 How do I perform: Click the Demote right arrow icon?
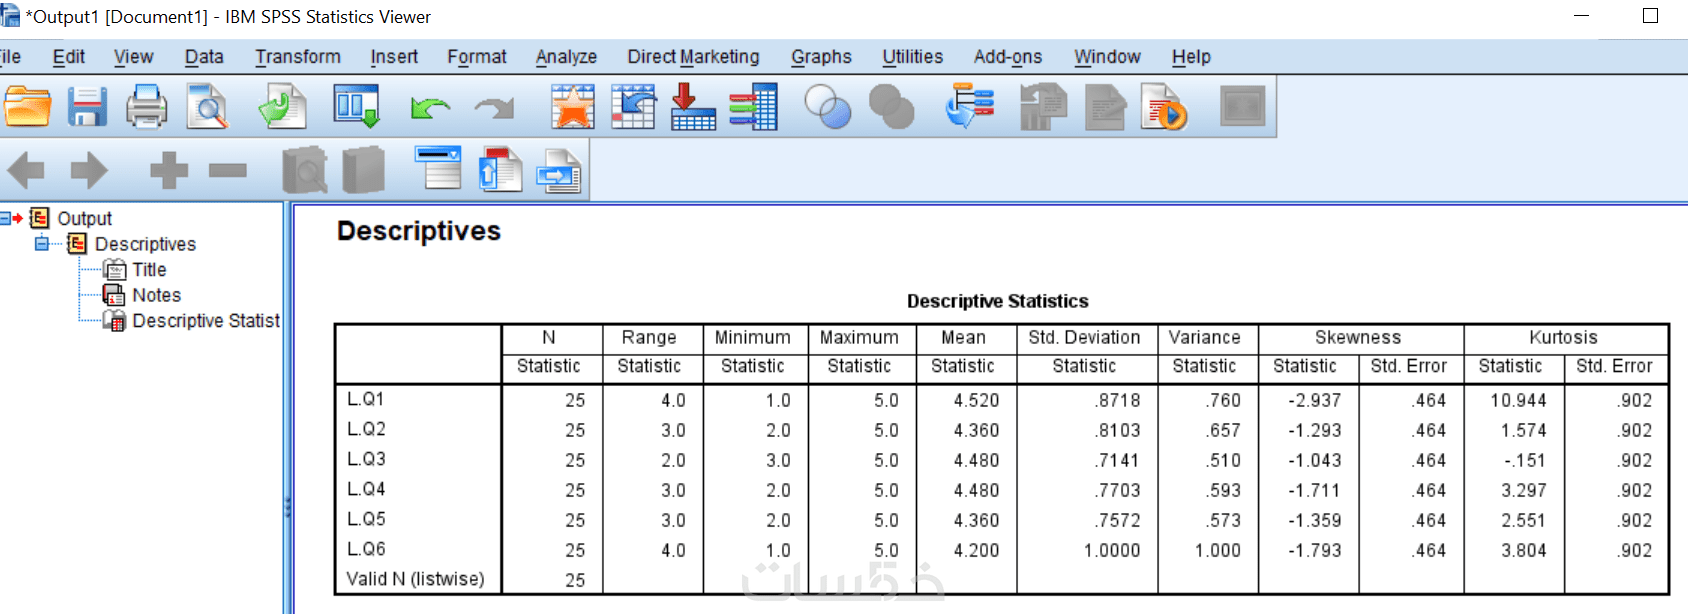[x=89, y=171]
